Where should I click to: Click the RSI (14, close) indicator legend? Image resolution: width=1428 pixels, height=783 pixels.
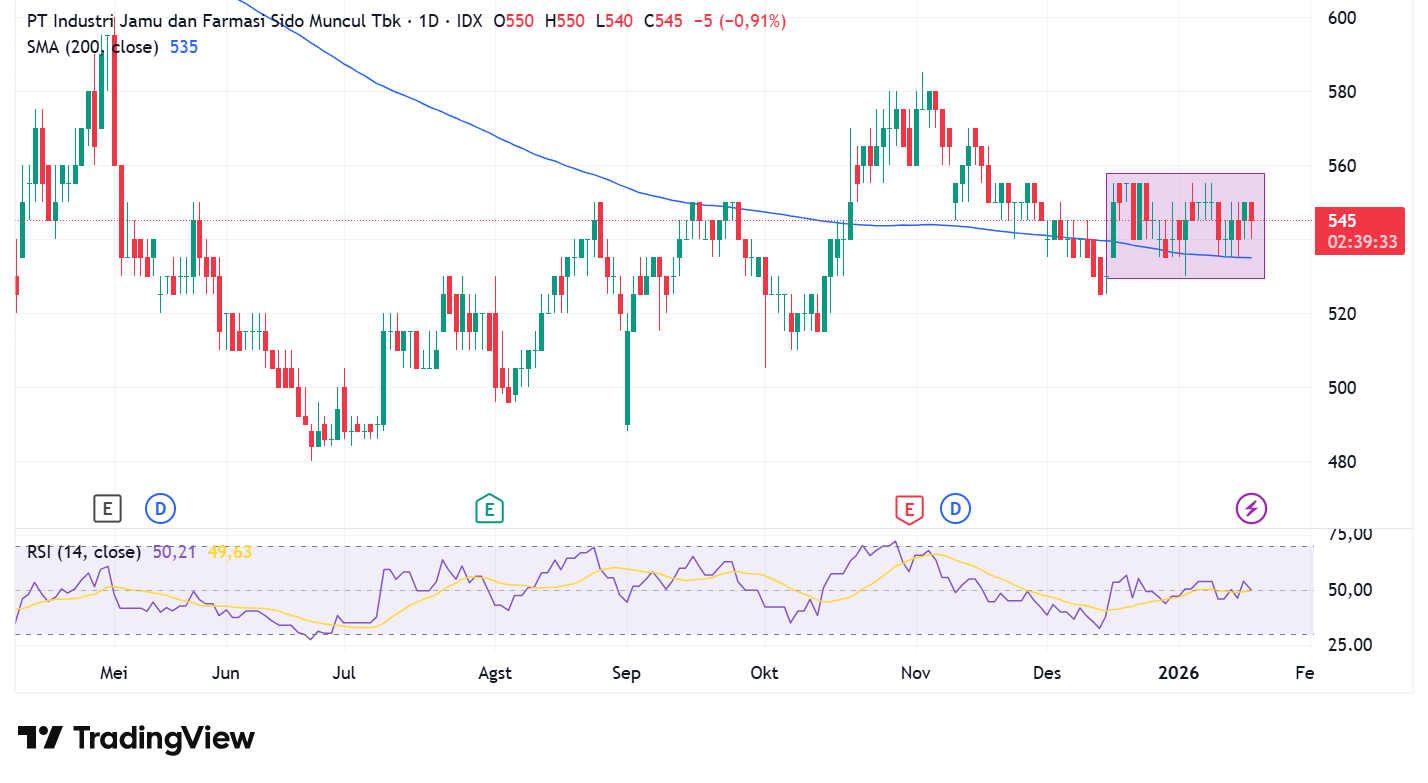[85, 550]
